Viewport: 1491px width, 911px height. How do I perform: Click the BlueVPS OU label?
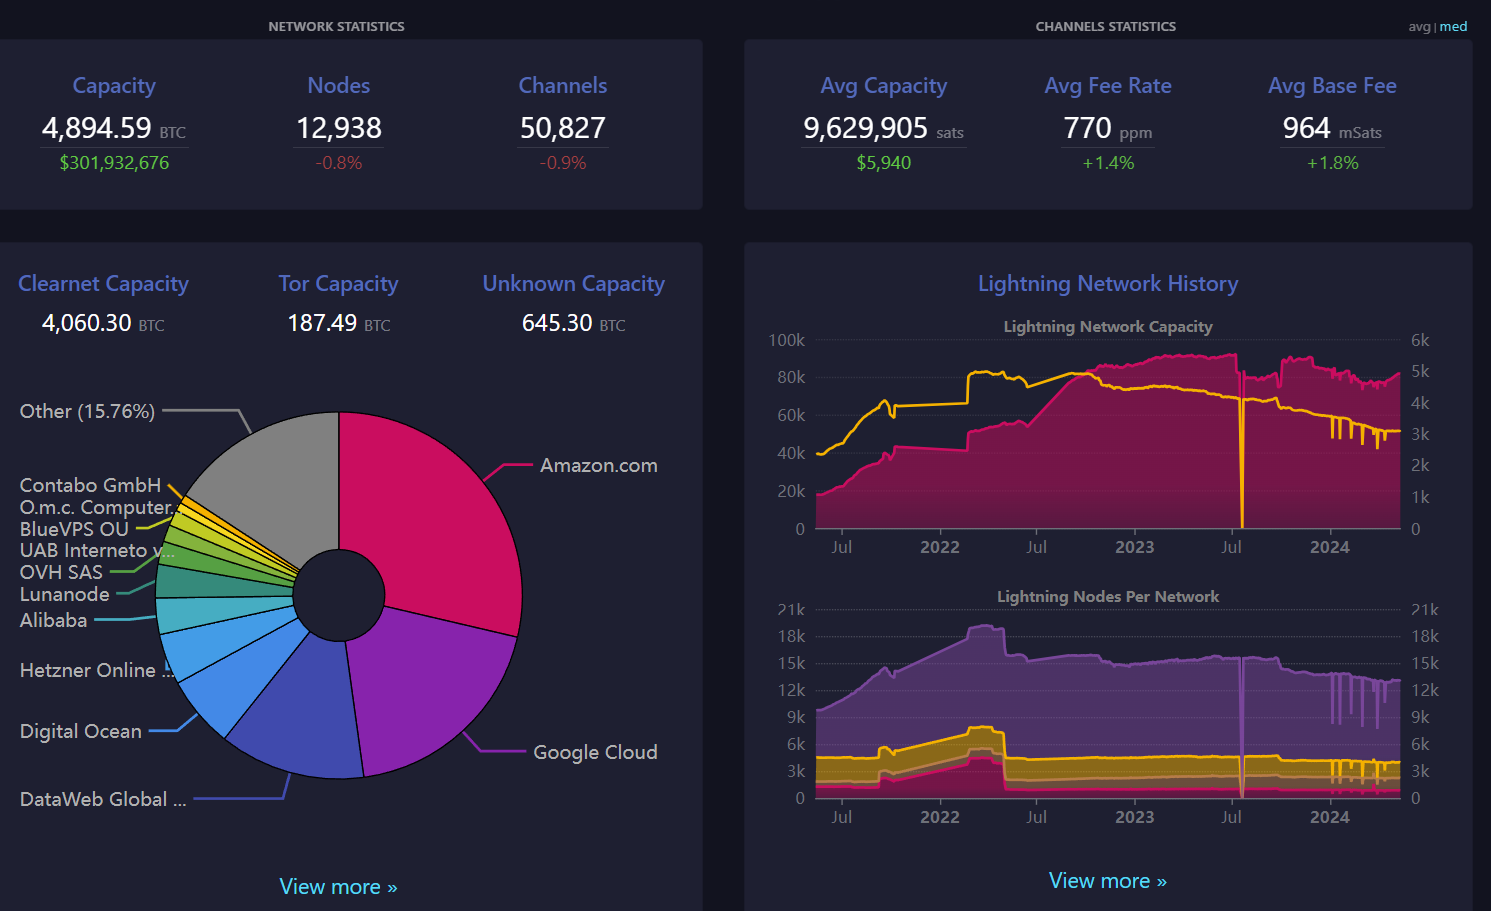pyautogui.click(x=74, y=529)
